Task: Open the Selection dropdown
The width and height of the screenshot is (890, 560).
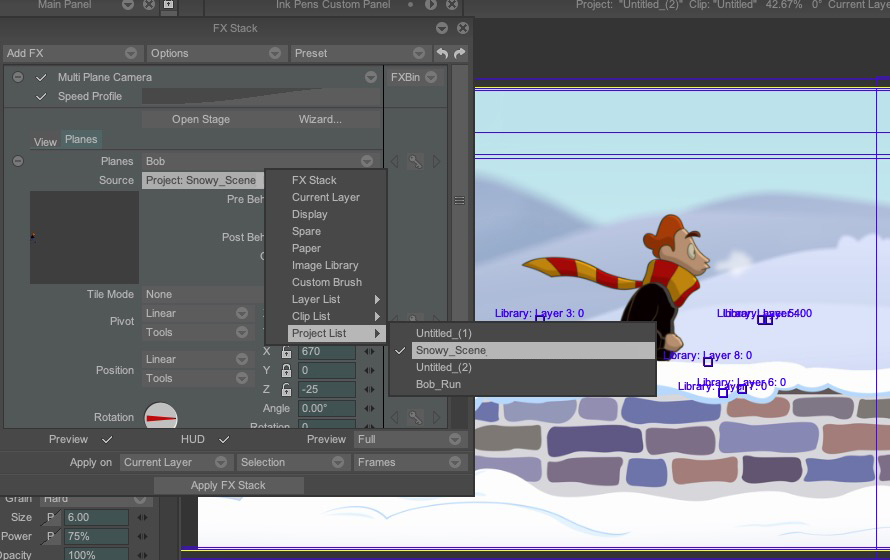Action: point(292,463)
